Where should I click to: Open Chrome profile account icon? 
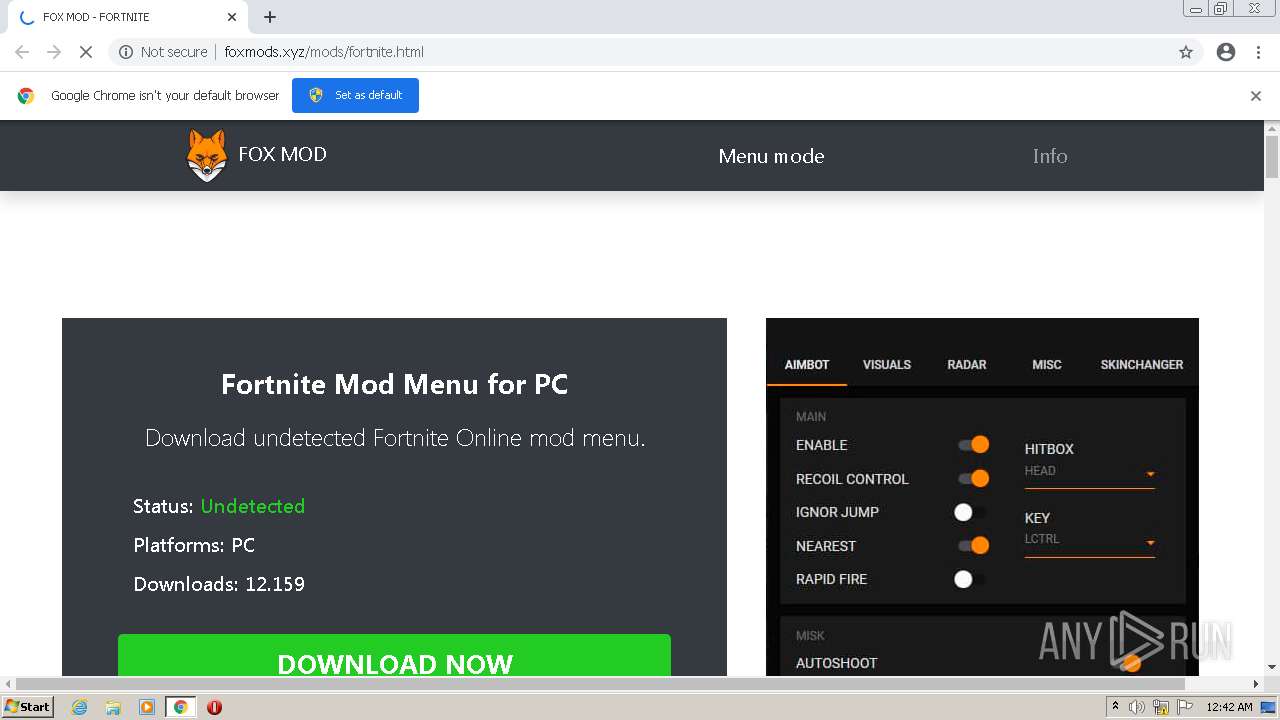click(1226, 52)
